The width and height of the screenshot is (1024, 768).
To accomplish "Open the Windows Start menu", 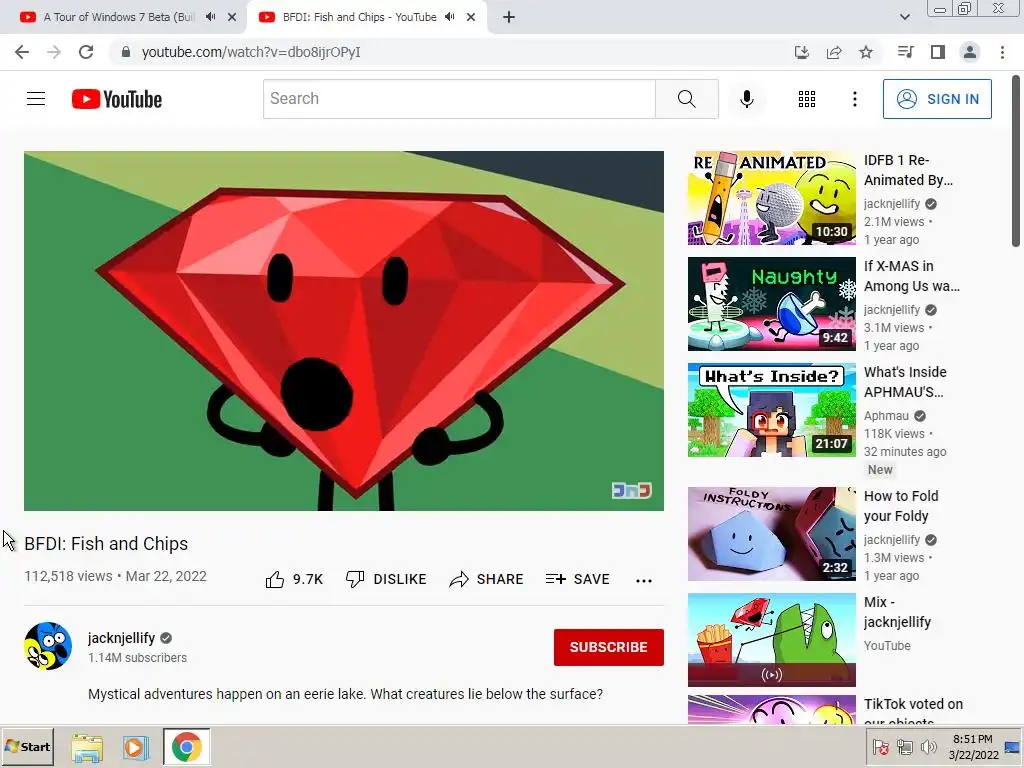I will click(27, 746).
